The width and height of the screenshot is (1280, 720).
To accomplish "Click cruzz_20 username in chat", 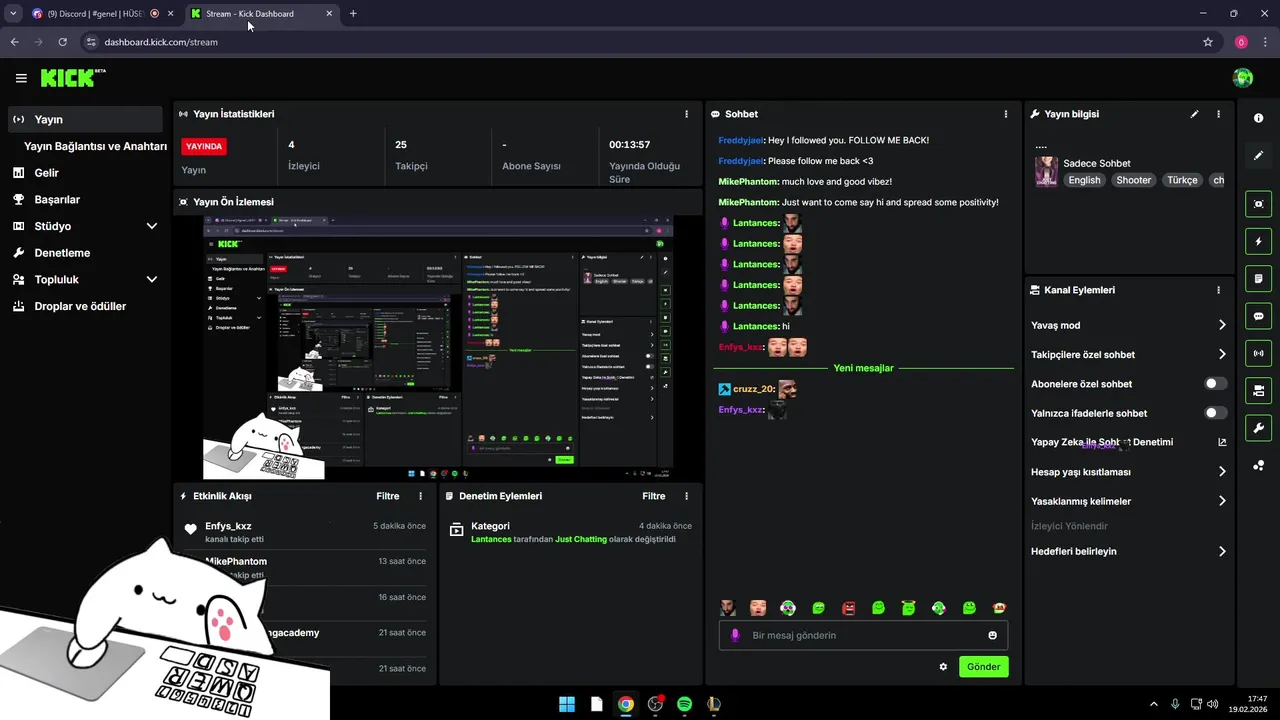I will 754,389.
